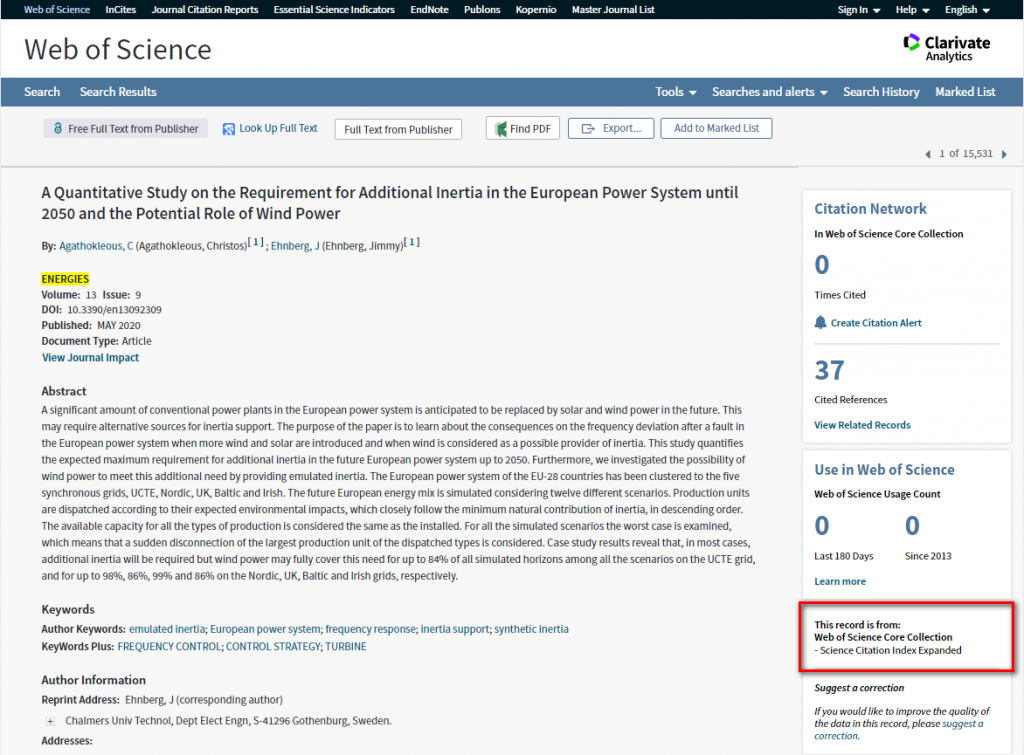This screenshot has width=1024, height=755.
Task: Go to previous record arrow
Action: 928,154
